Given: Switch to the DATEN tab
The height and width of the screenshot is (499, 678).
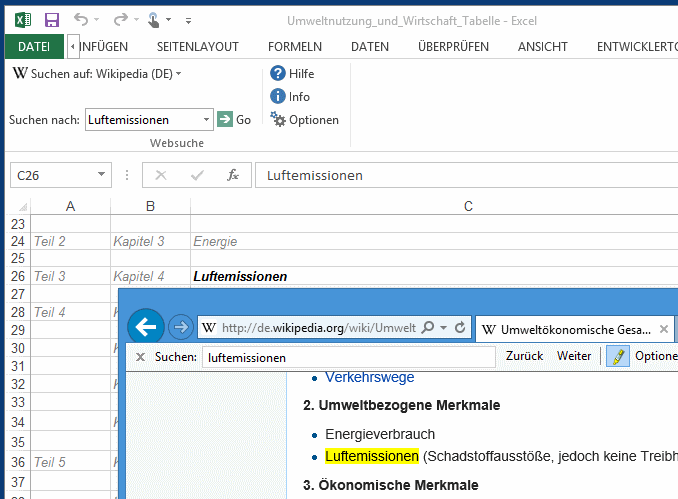Looking at the screenshot, I should (370, 47).
